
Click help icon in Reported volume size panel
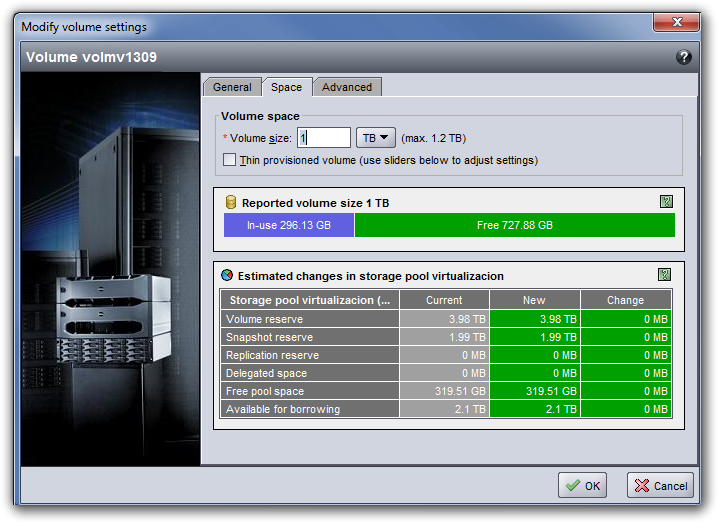(666, 202)
